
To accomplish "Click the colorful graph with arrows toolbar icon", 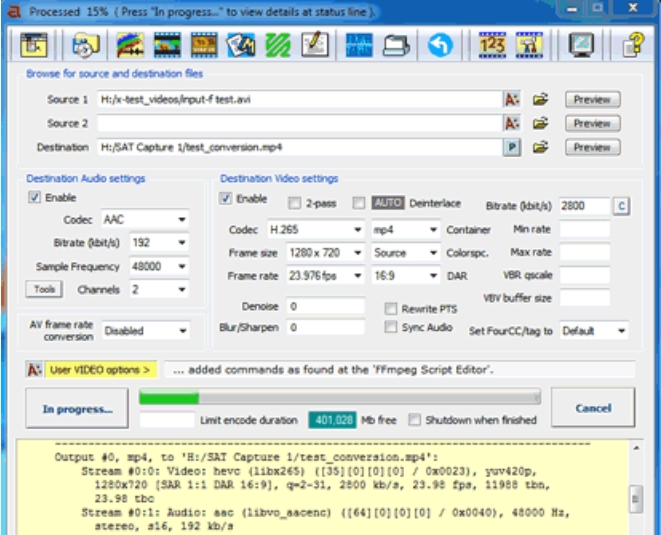I will [x=130, y=45].
